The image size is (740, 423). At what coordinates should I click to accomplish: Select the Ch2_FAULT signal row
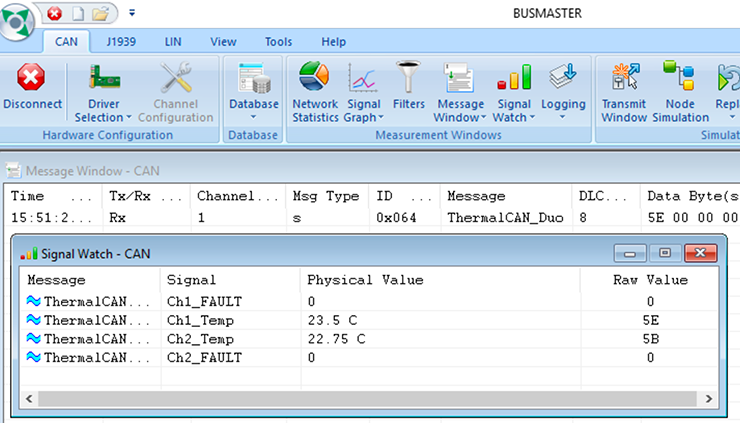click(369, 357)
